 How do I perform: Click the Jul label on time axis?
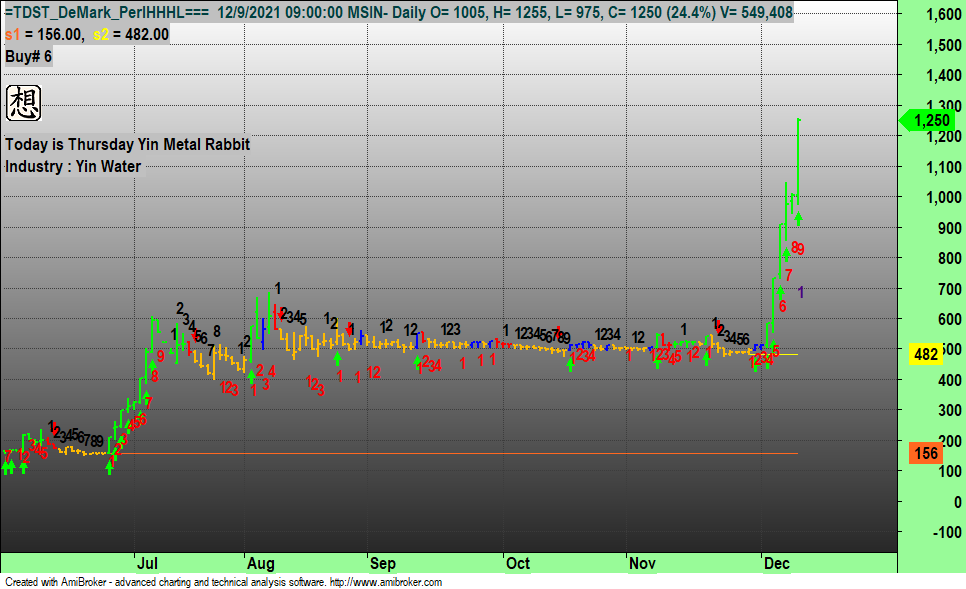[147, 563]
